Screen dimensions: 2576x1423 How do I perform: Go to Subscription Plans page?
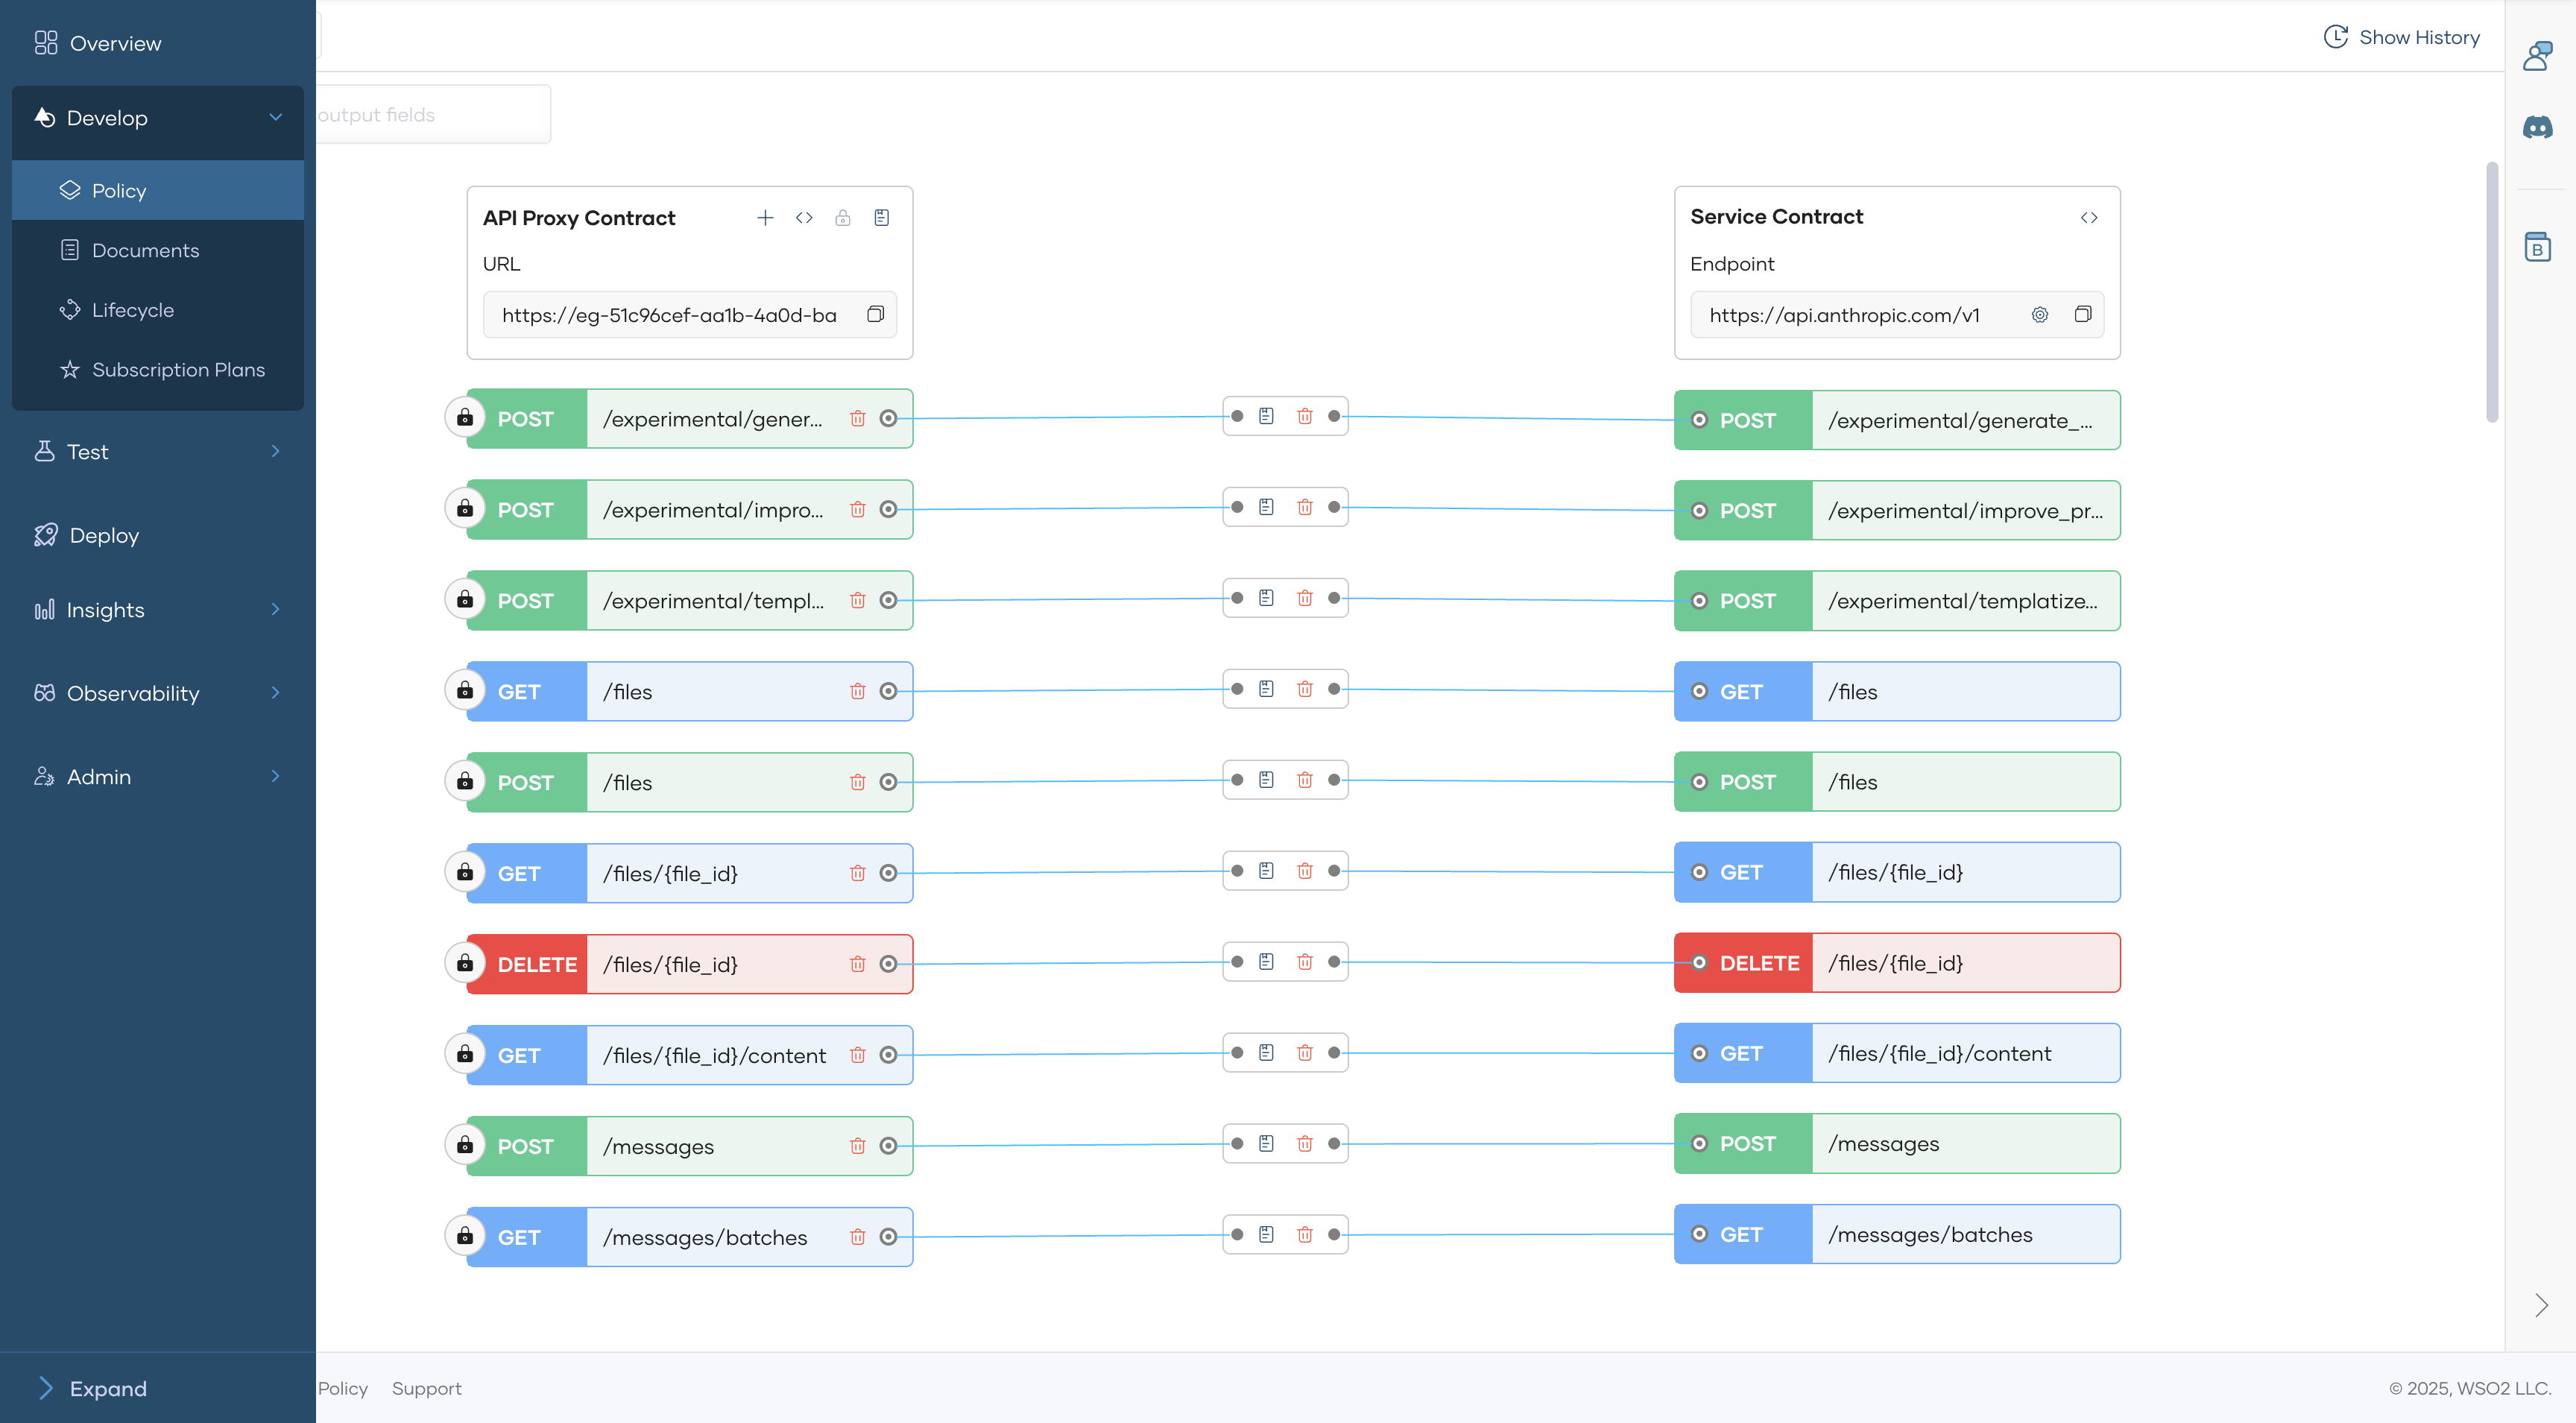point(178,370)
